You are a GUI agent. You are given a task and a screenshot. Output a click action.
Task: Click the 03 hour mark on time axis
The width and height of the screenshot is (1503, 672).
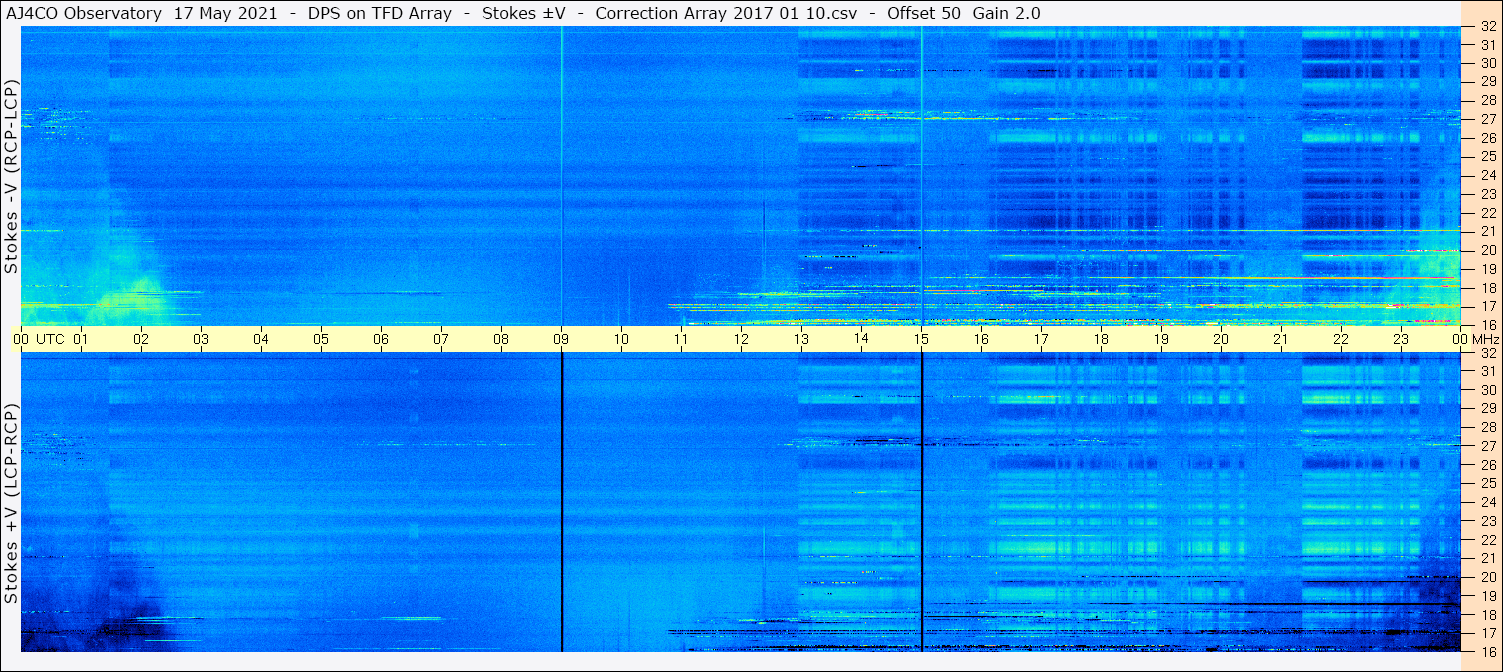tap(201, 339)
